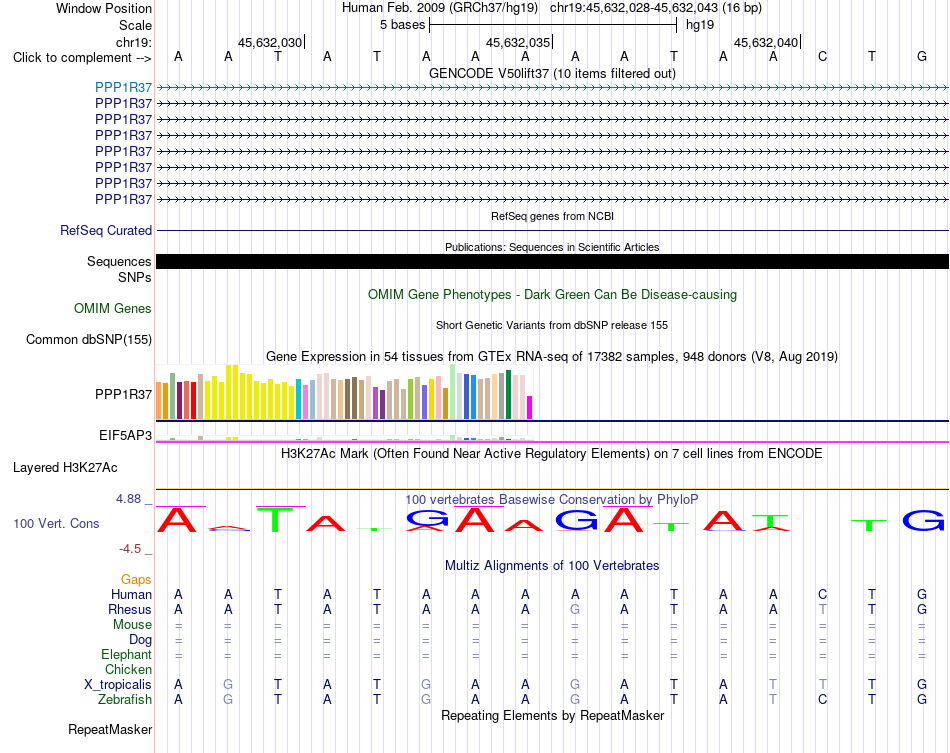Screen dimensions: 950x753
Task: Open the OMIM Genes track label
Action: [x=113, y=308]
